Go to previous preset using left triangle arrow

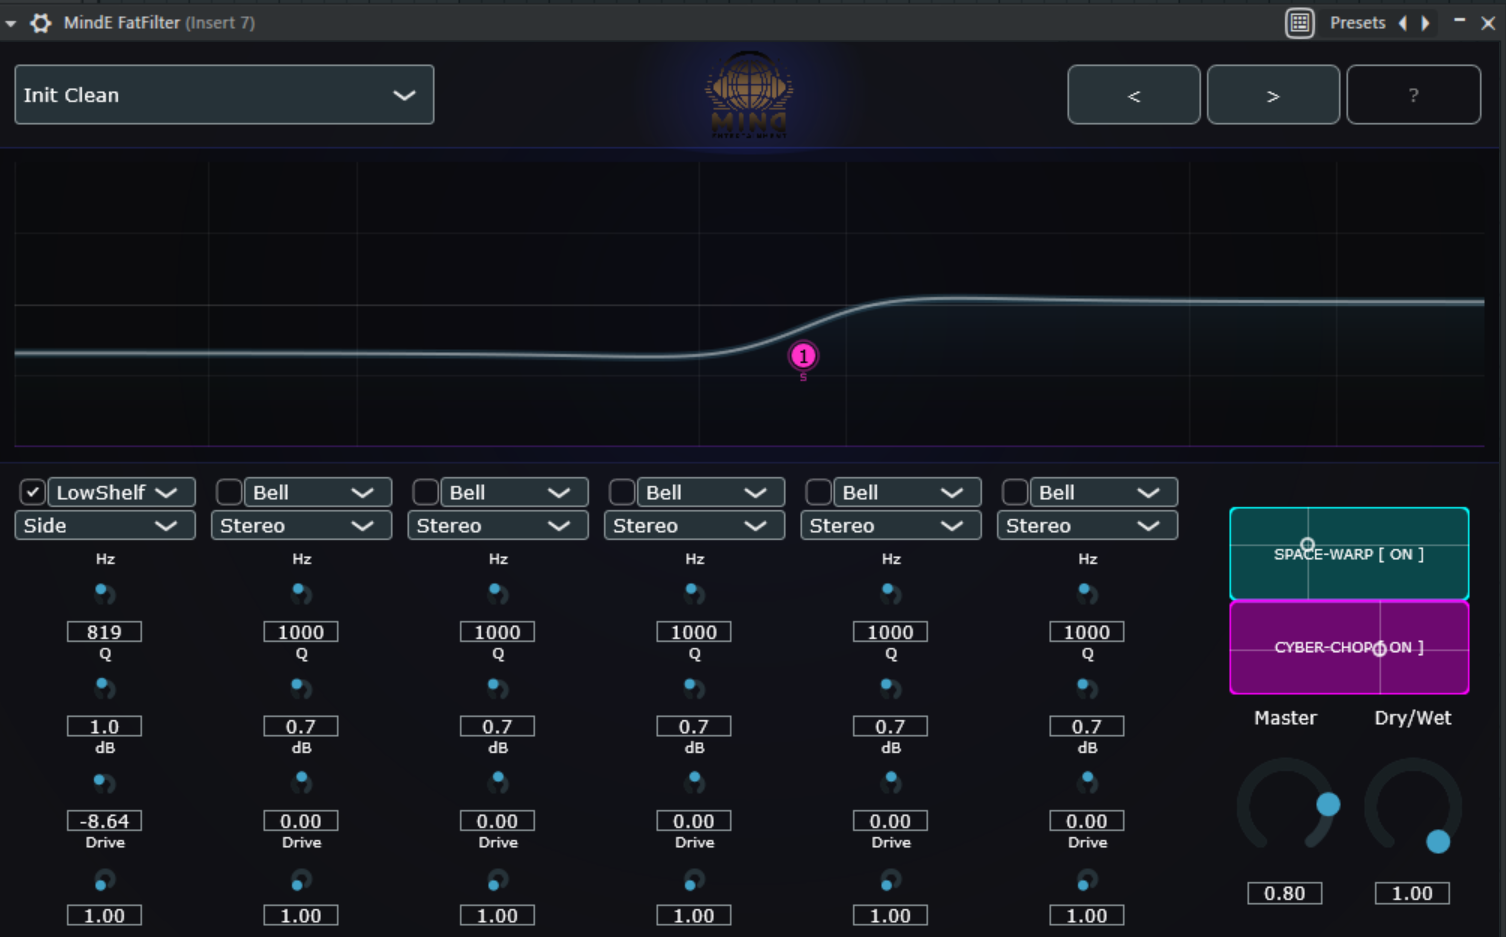tap(1402, 22)
